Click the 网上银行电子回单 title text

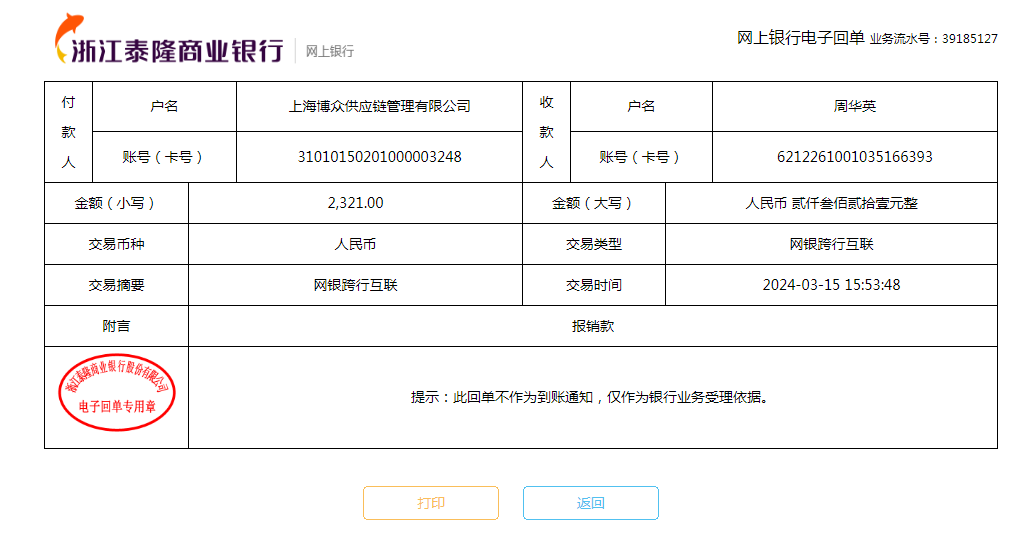coord(800,38)
